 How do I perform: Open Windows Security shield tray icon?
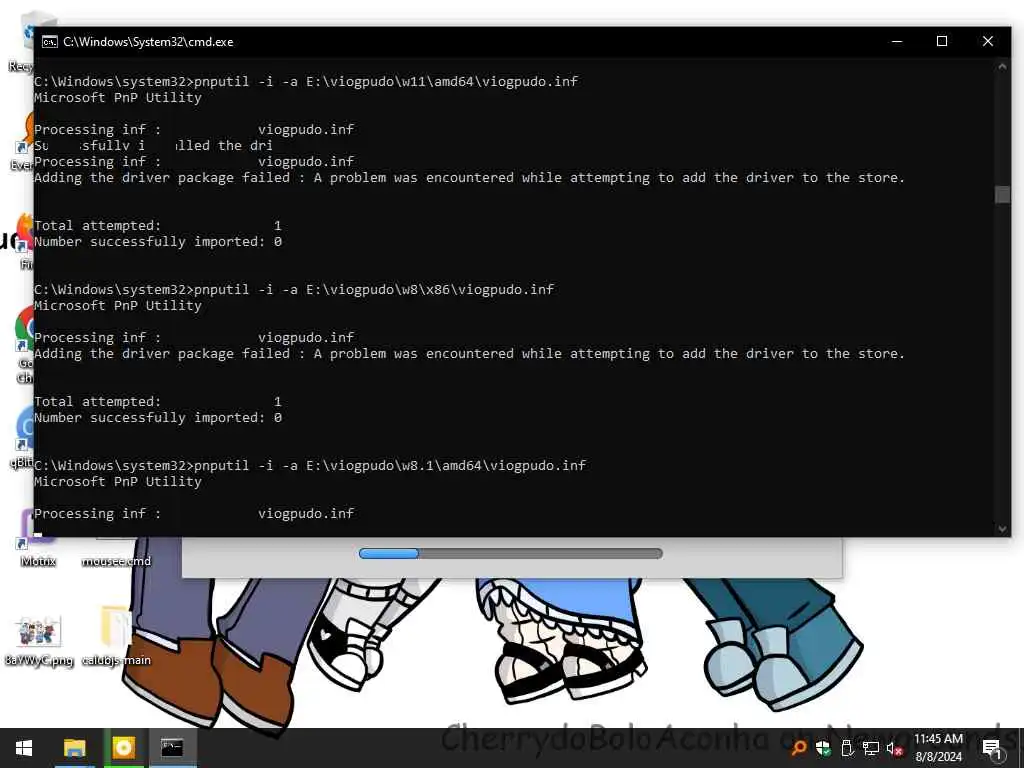coord(823,748)
